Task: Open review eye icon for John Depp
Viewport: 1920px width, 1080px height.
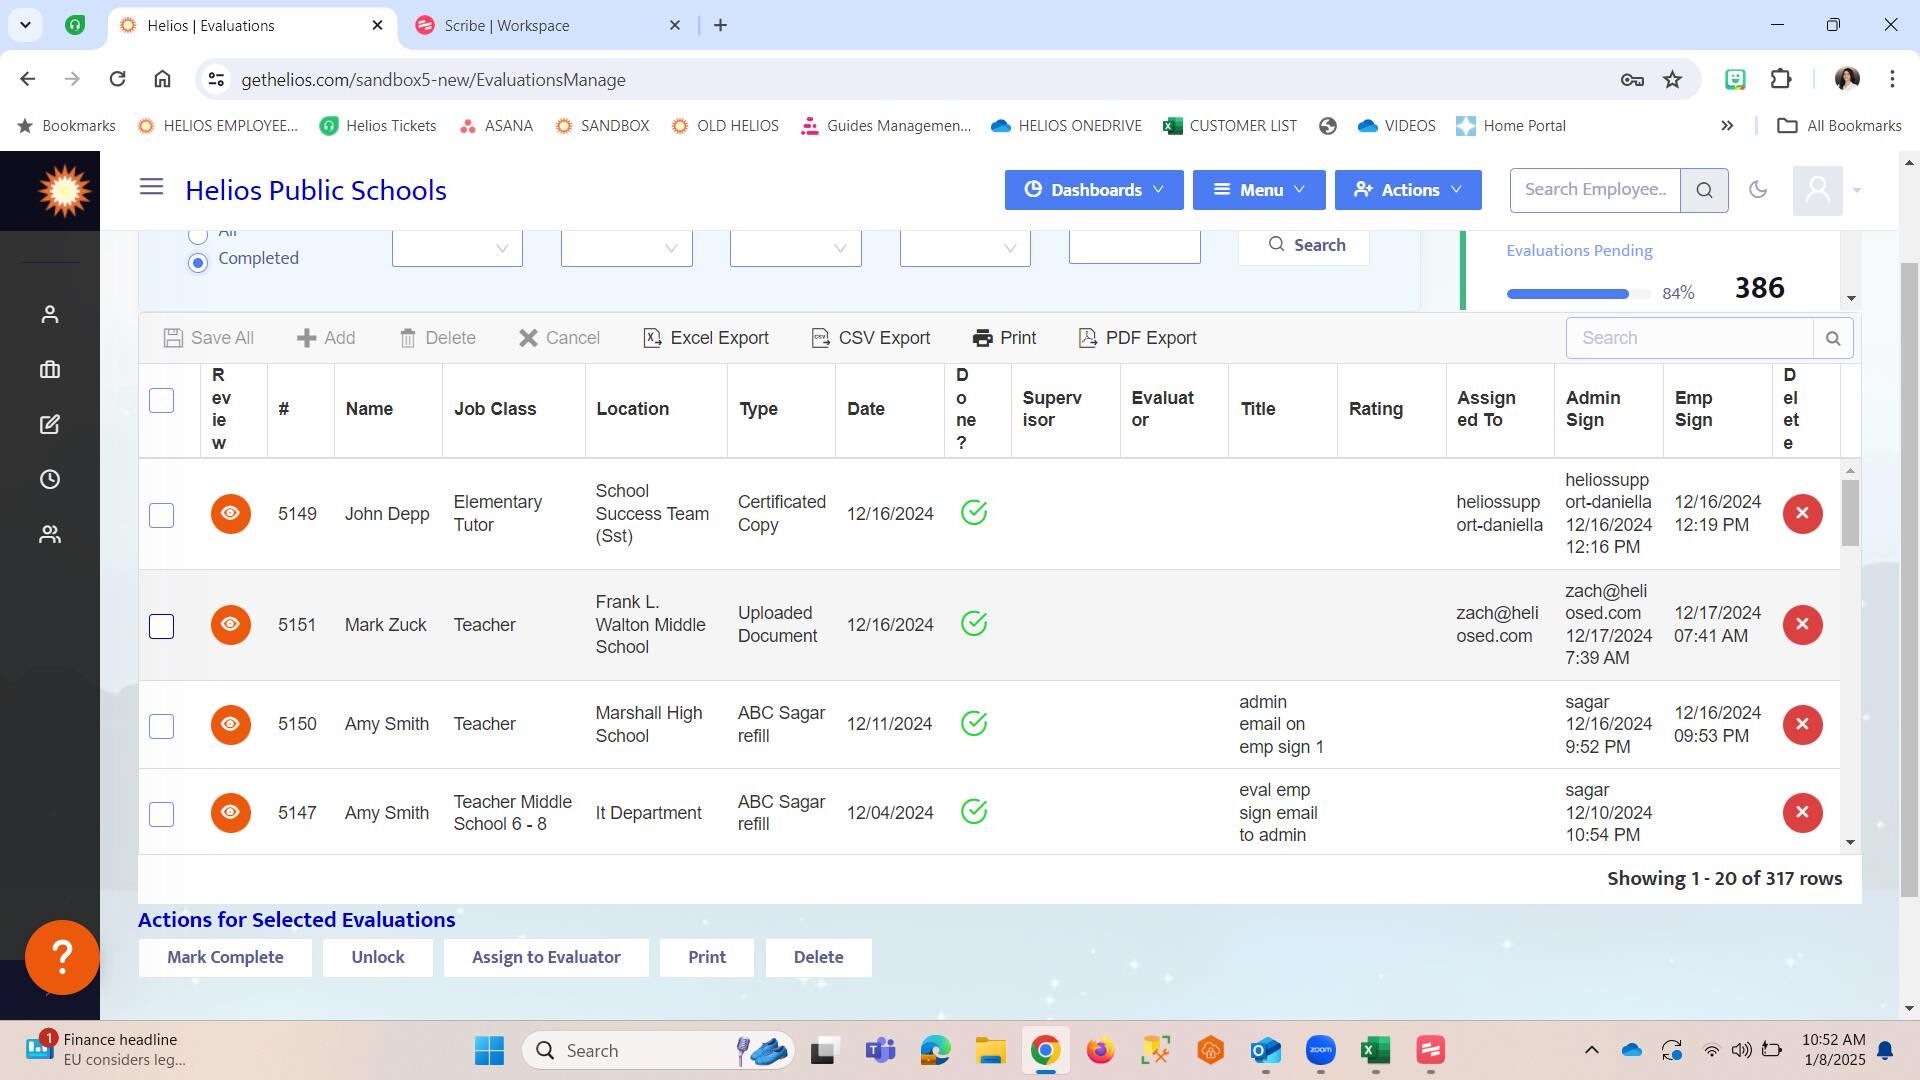Action: 230,514
